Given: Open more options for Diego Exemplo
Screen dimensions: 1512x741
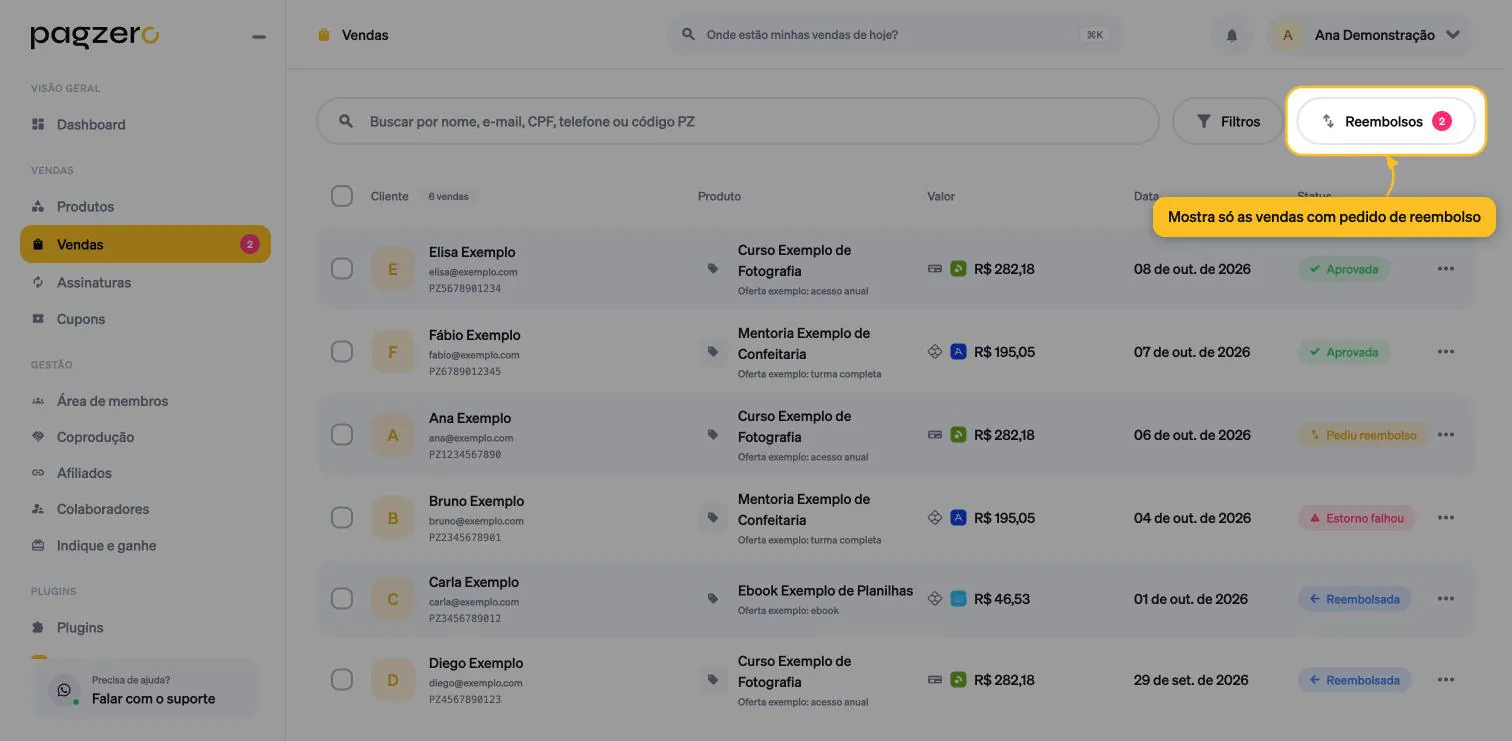Looking at the screenshot, I should (x=1445, y=680).
